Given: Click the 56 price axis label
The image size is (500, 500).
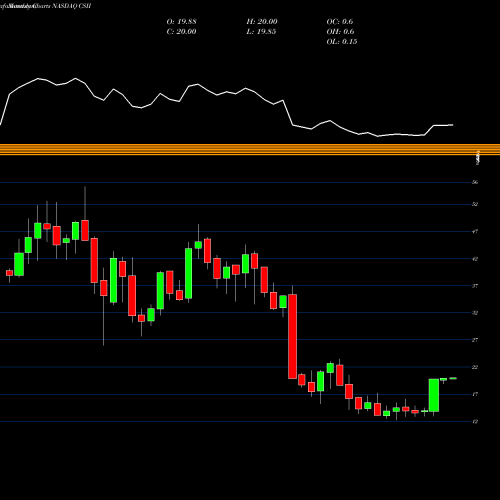Looking at the screenshot, I should (x=475, y=182).
